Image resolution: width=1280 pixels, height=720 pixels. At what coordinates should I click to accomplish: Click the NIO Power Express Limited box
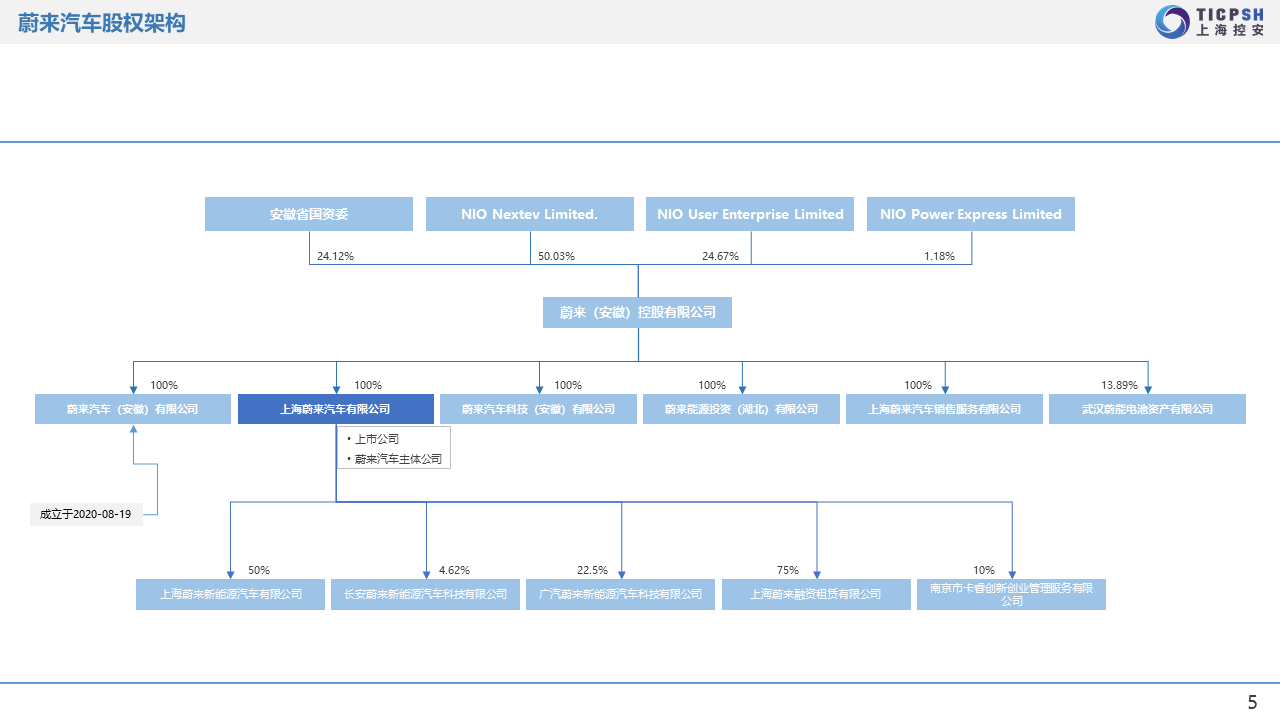coord(971,214)
